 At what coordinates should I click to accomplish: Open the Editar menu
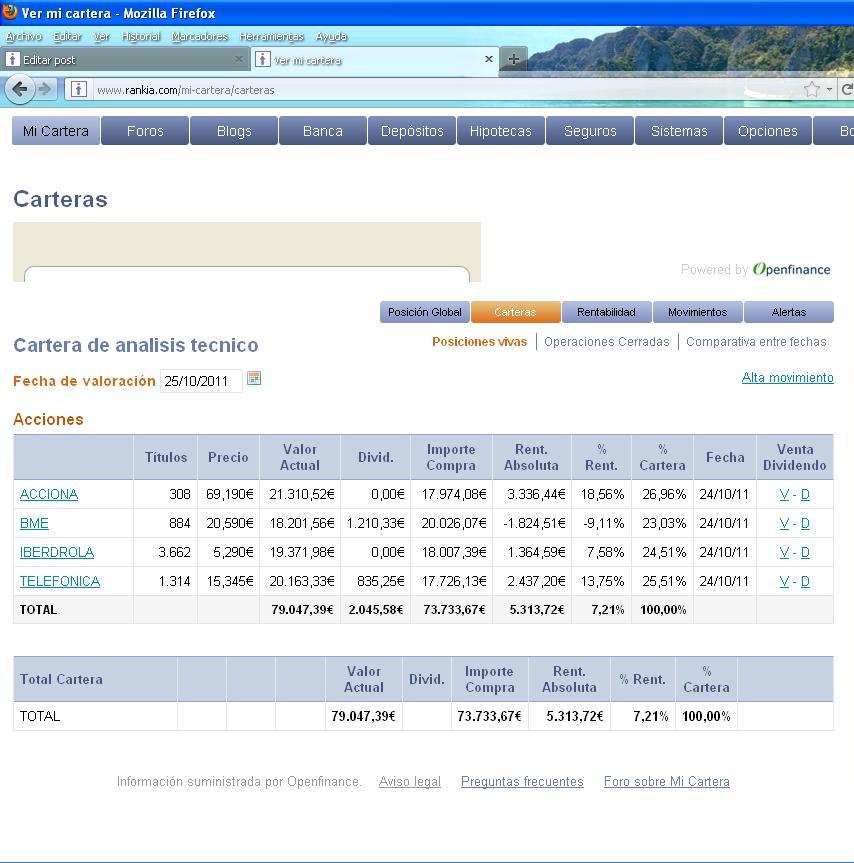click(x=67, y=36)
